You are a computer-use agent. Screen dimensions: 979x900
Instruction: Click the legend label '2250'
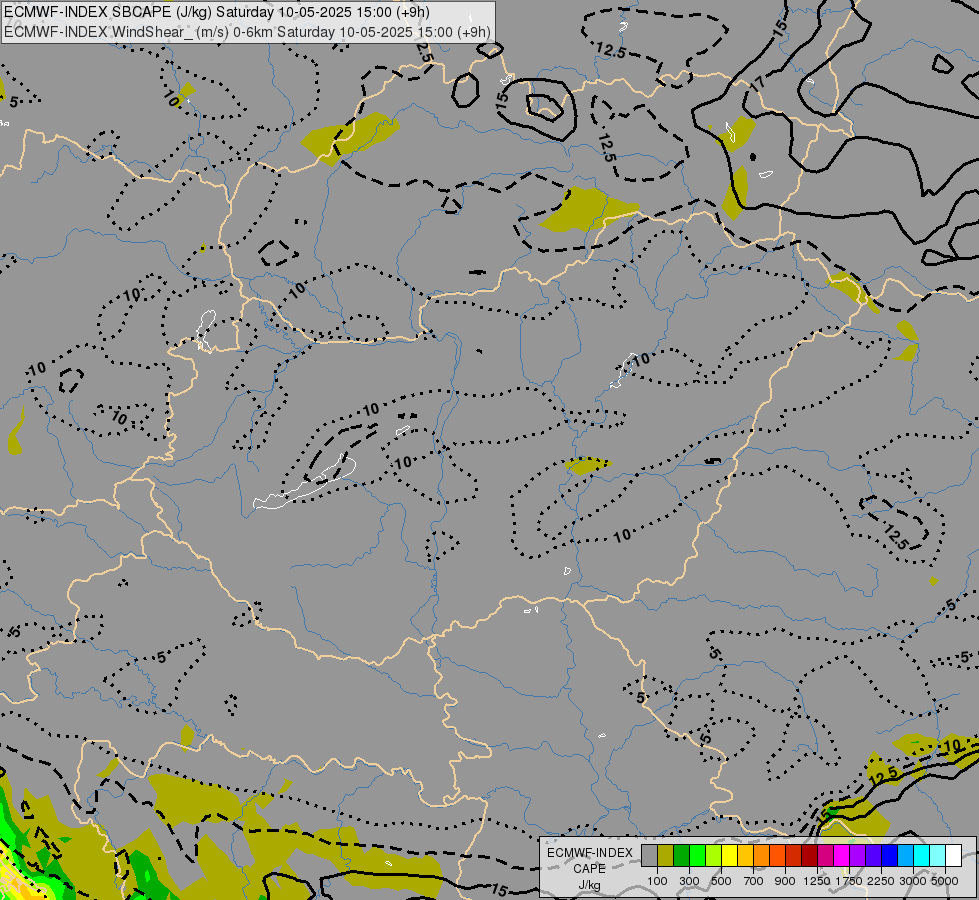point(881,881)
